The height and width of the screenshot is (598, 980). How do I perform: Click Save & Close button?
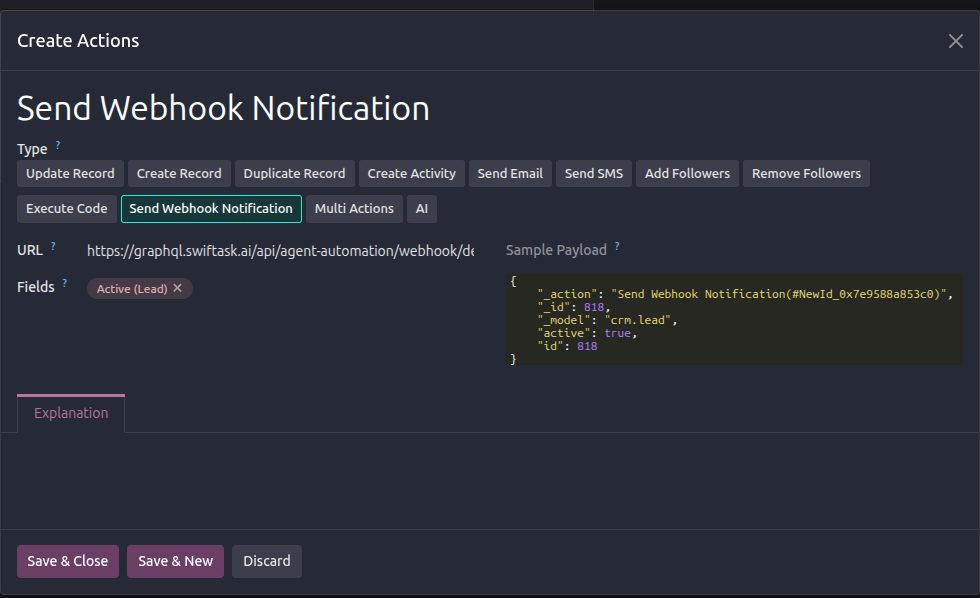pos(68,561)
